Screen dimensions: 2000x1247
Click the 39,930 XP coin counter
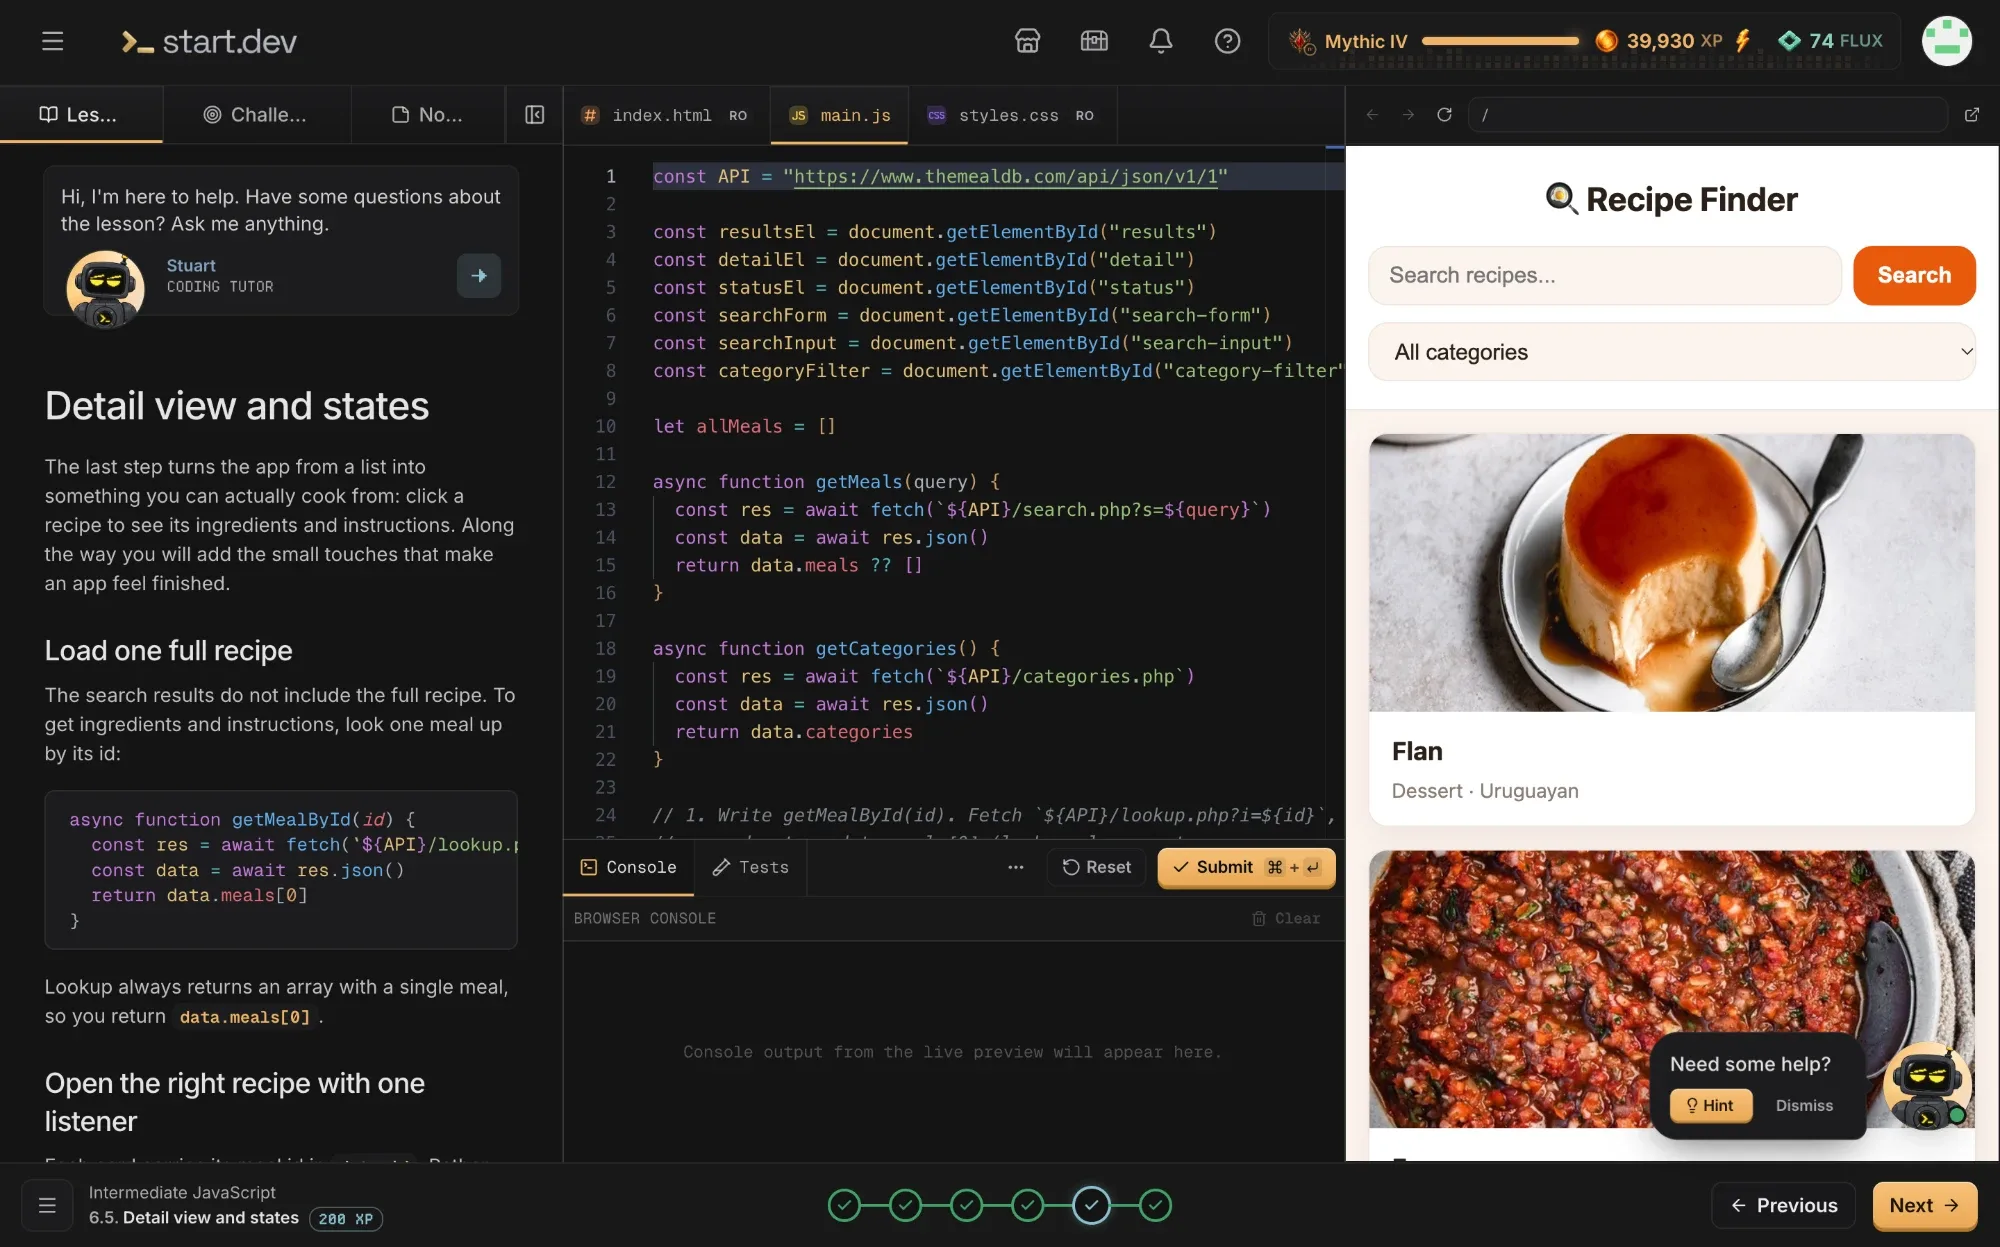(x=1659, y=41)
